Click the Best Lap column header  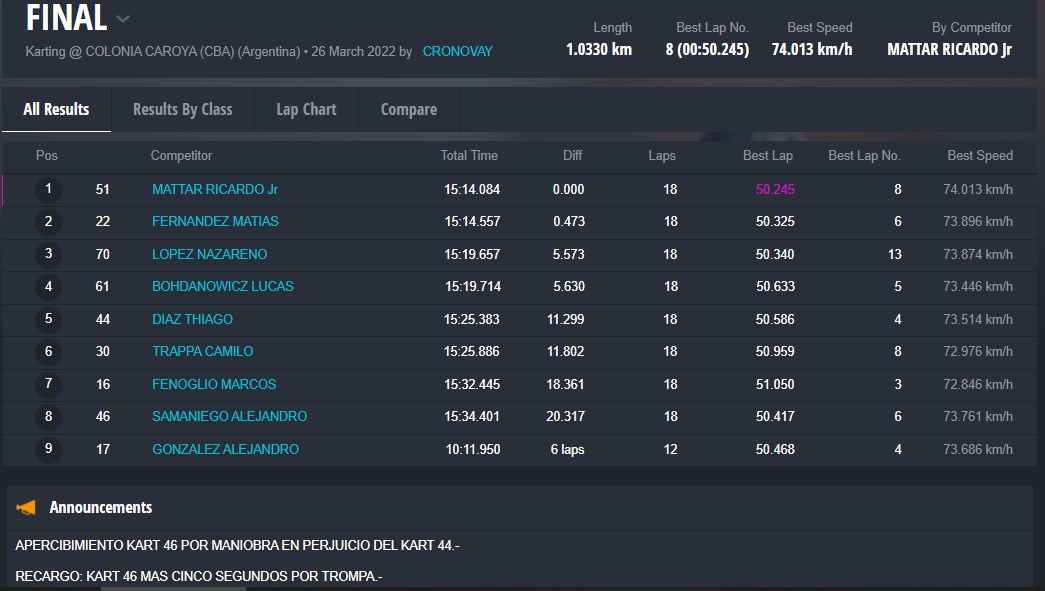(x=767, y=156)
